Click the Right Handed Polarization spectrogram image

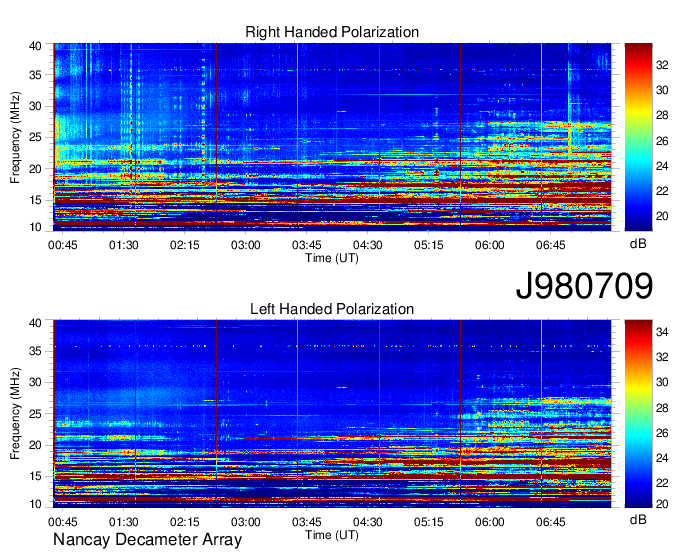click(332, 137)
